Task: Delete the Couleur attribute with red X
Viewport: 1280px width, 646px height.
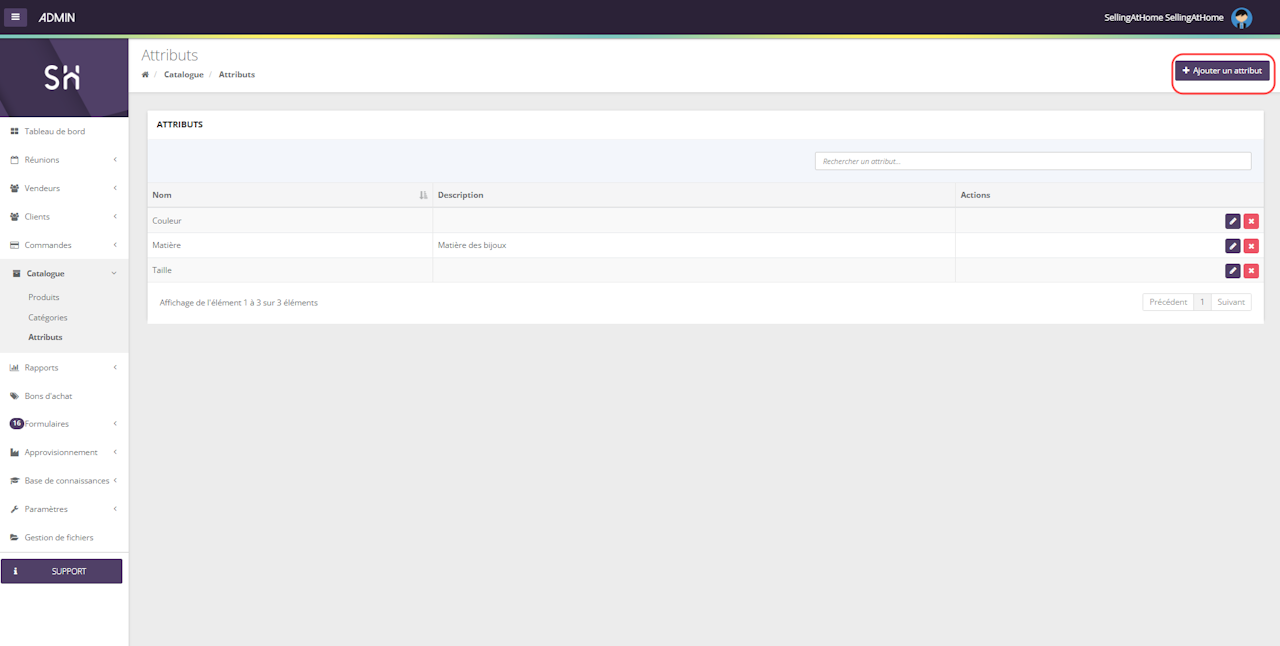Action: 1251,221
